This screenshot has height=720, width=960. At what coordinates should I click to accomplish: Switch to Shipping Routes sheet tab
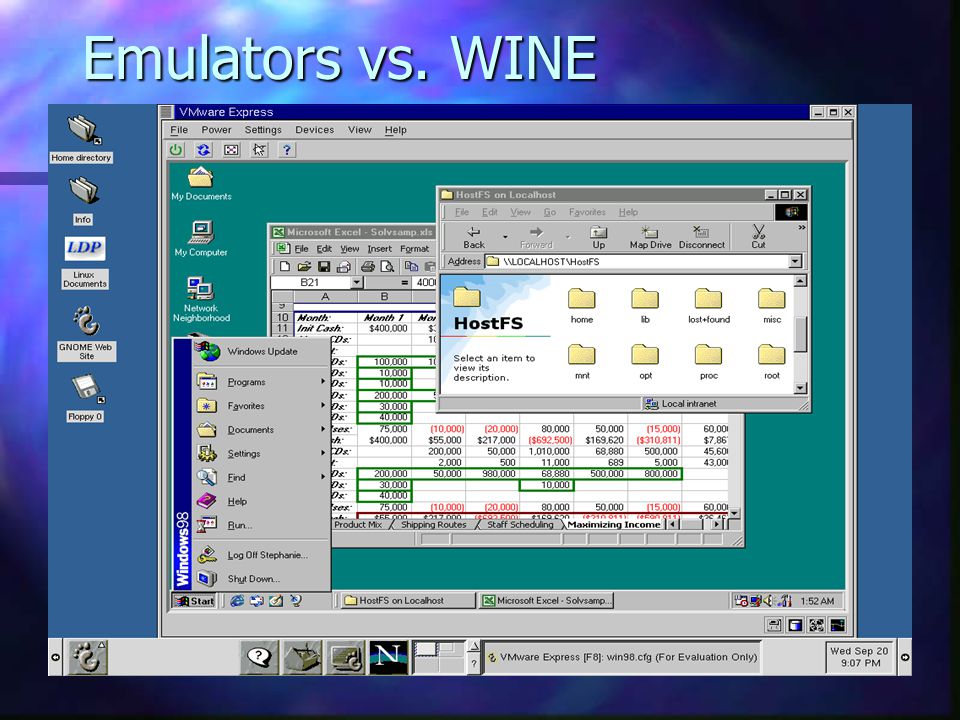(x=433, y=525)
